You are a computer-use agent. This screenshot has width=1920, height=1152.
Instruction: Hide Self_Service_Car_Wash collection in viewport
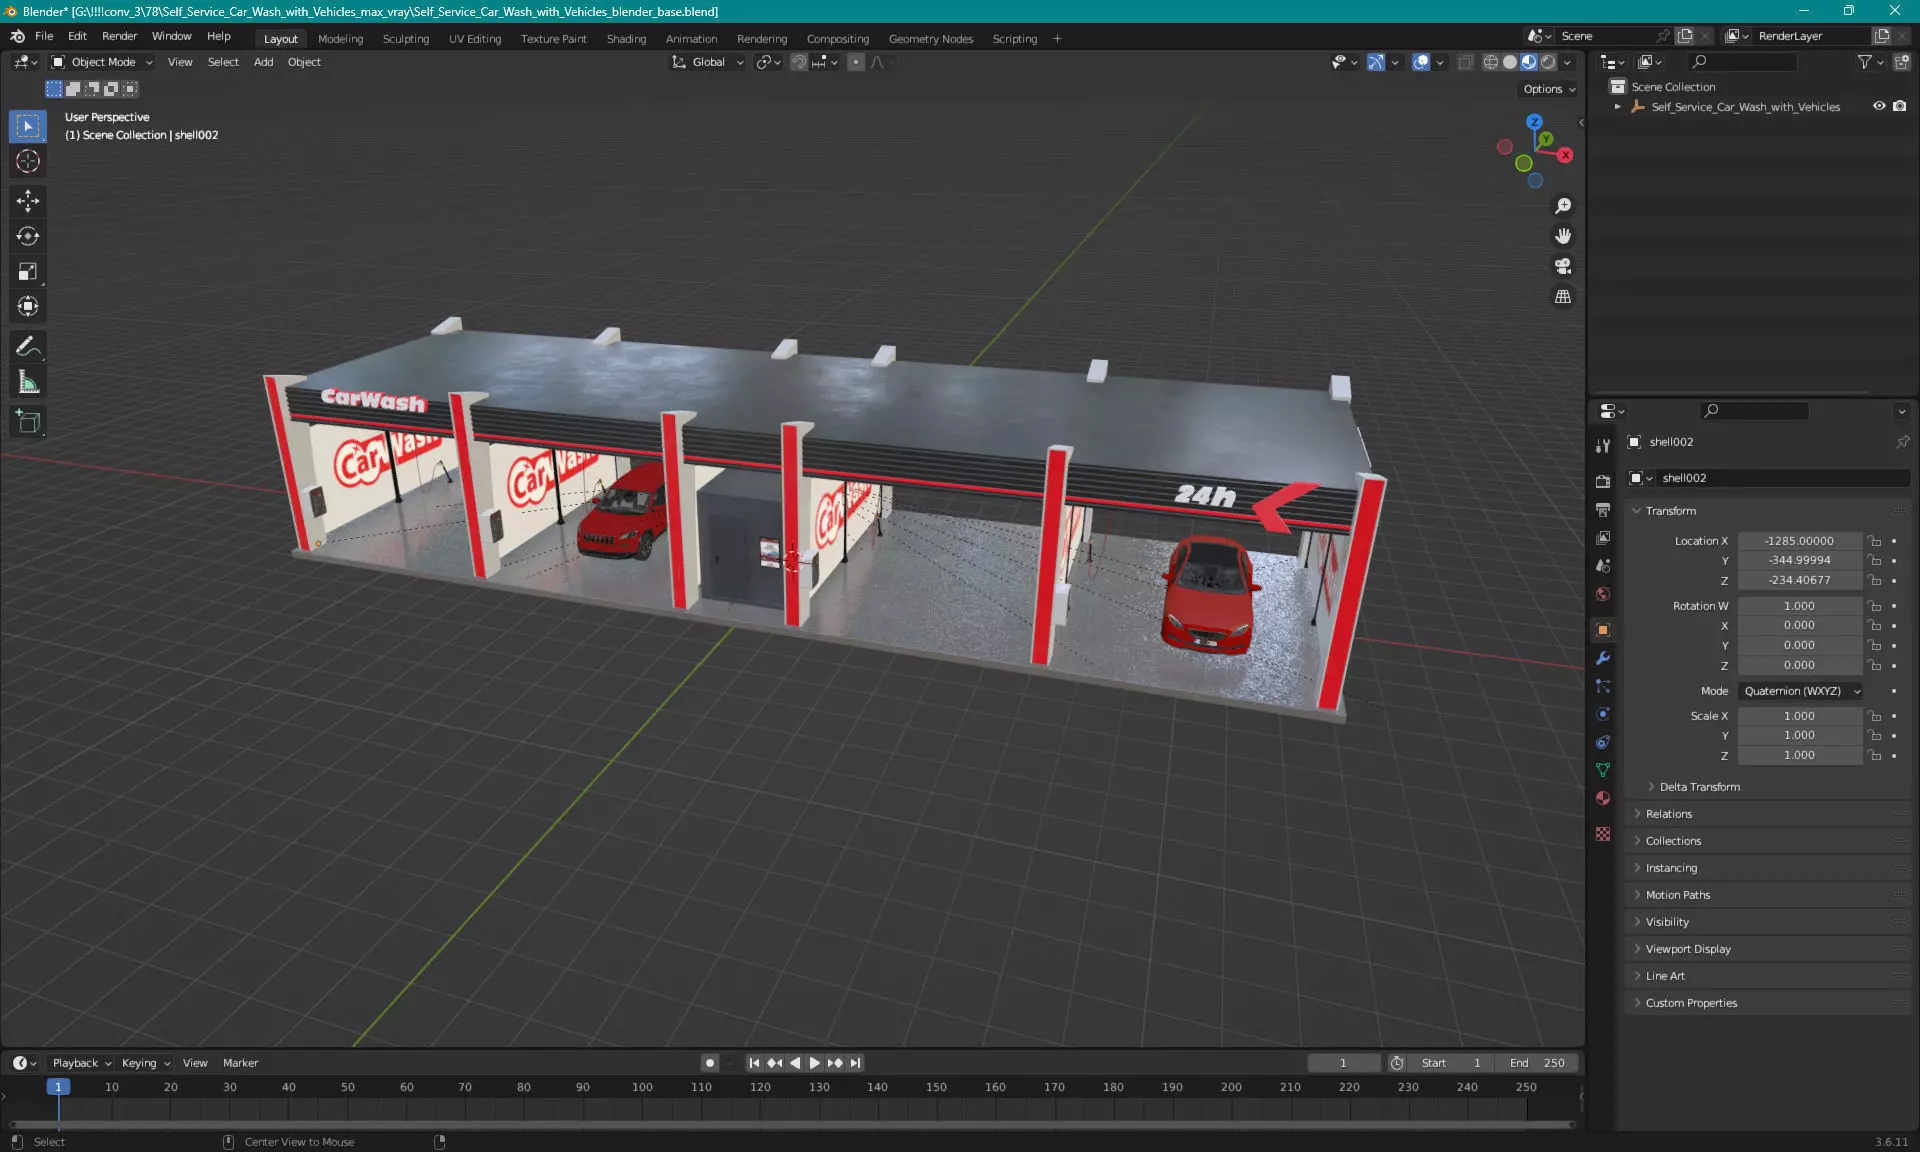point(1879,106)
